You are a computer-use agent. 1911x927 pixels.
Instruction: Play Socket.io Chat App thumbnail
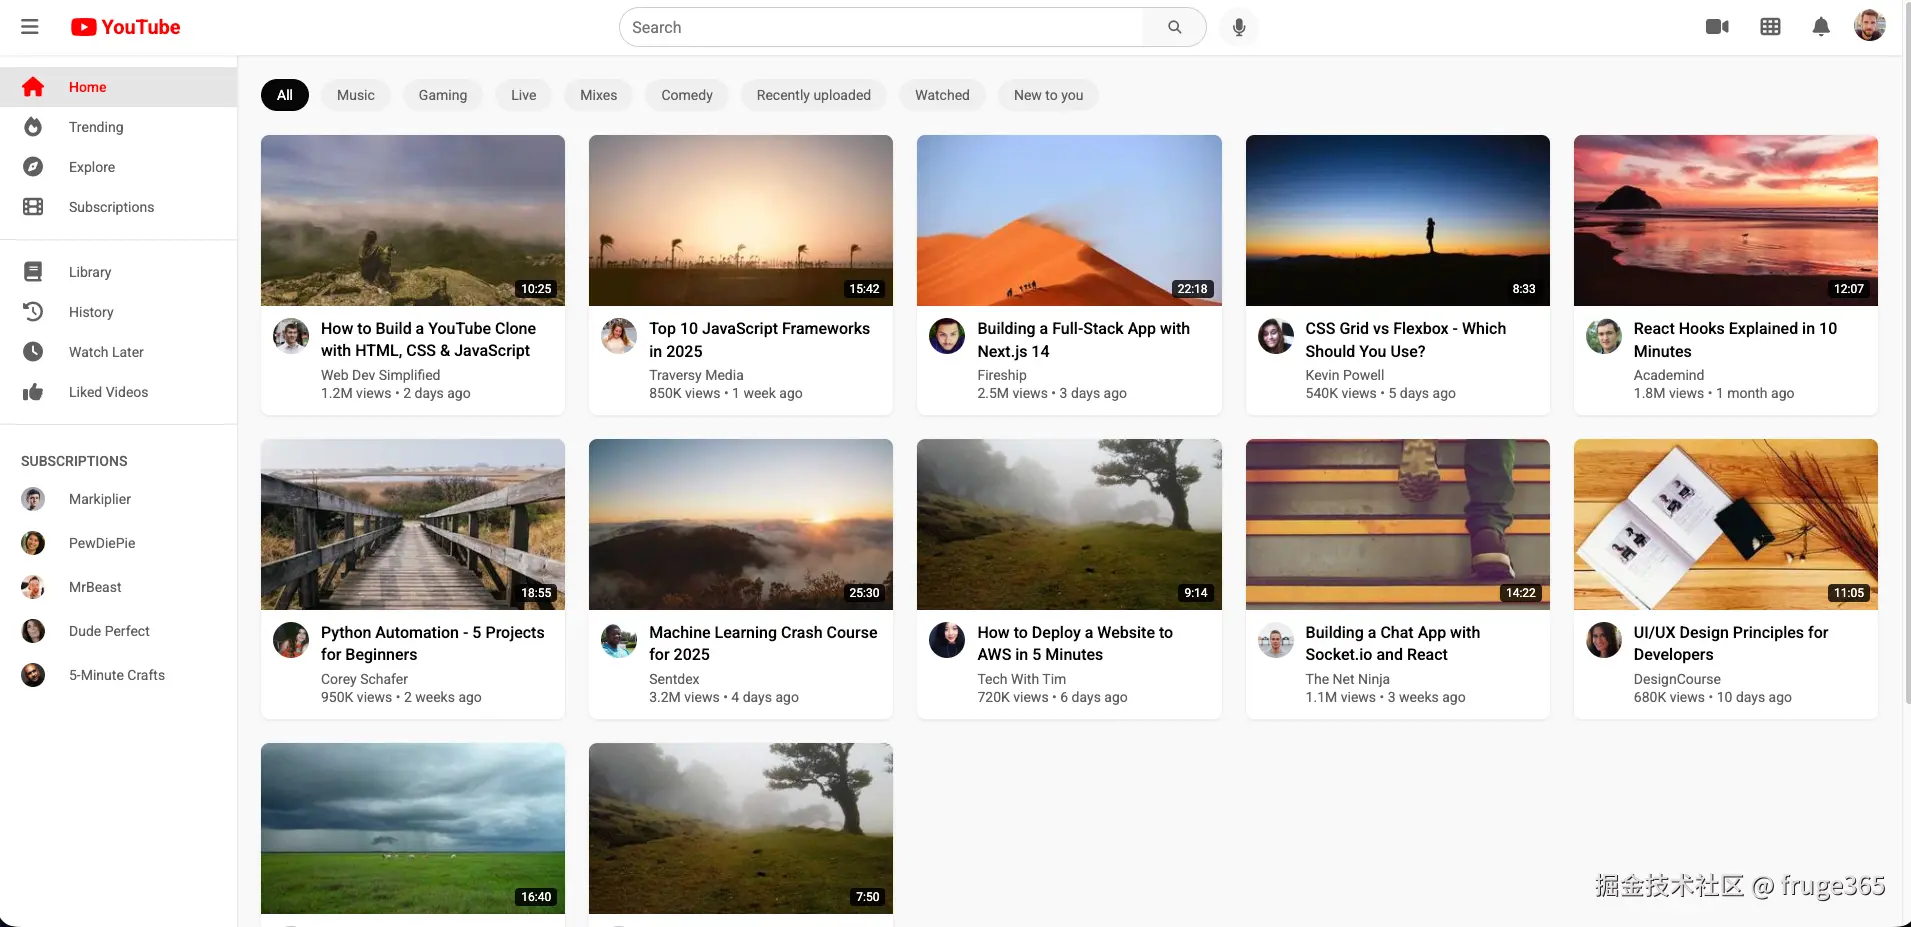coord(1398,524)
